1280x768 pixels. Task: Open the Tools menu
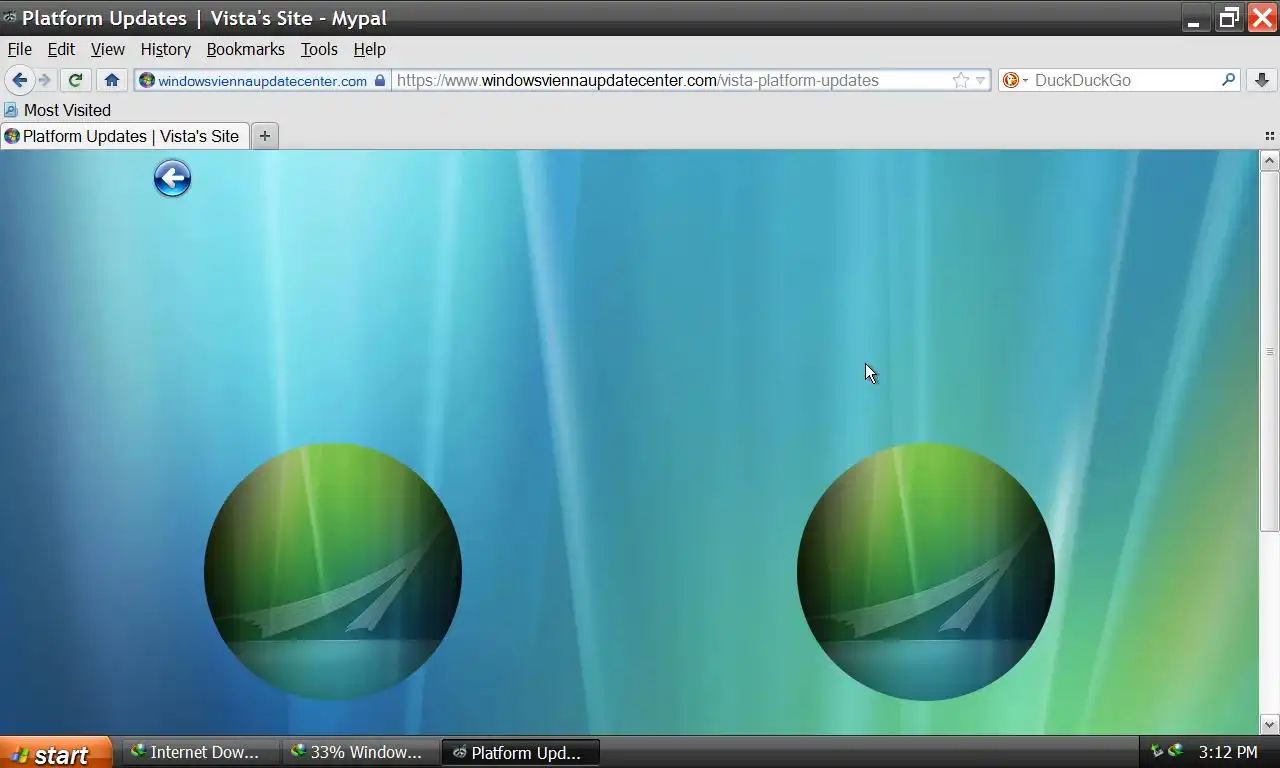(x=319, y=49)
